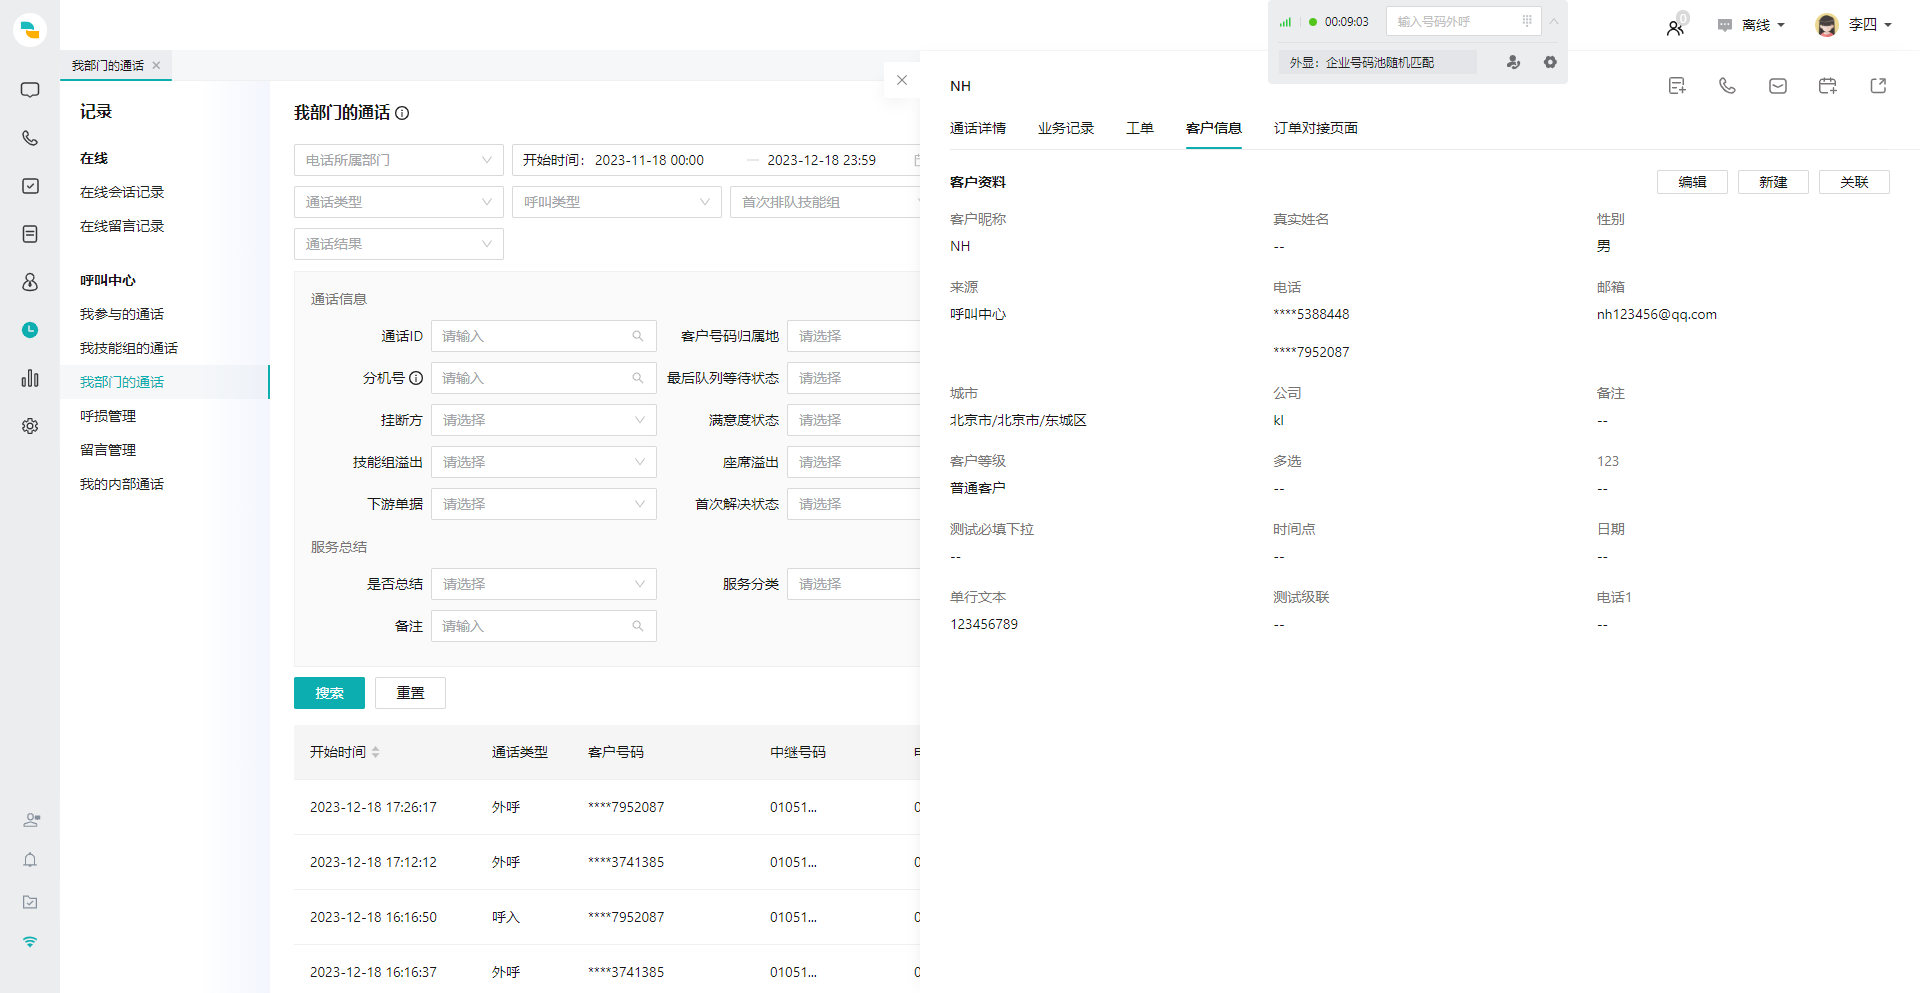Click the 编辑 button in customer info
Viewport: 1920px width, 993px height.
coord(1692,182)
